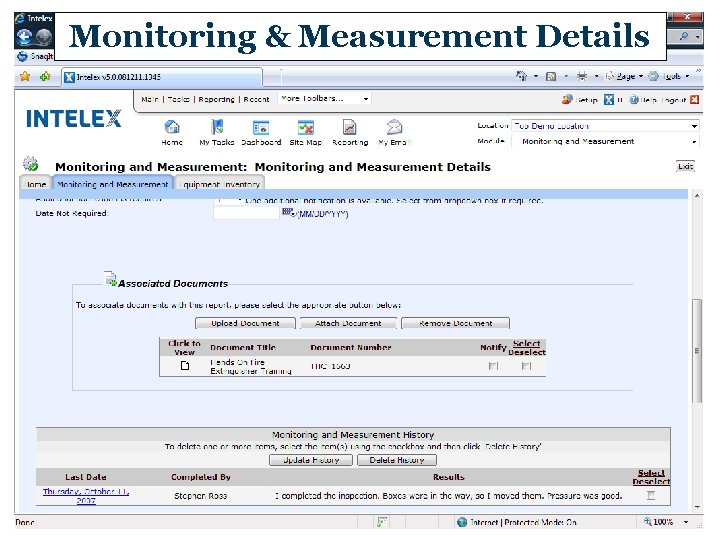Expand the browser Page menu dropdown

[x=641, y=76]
